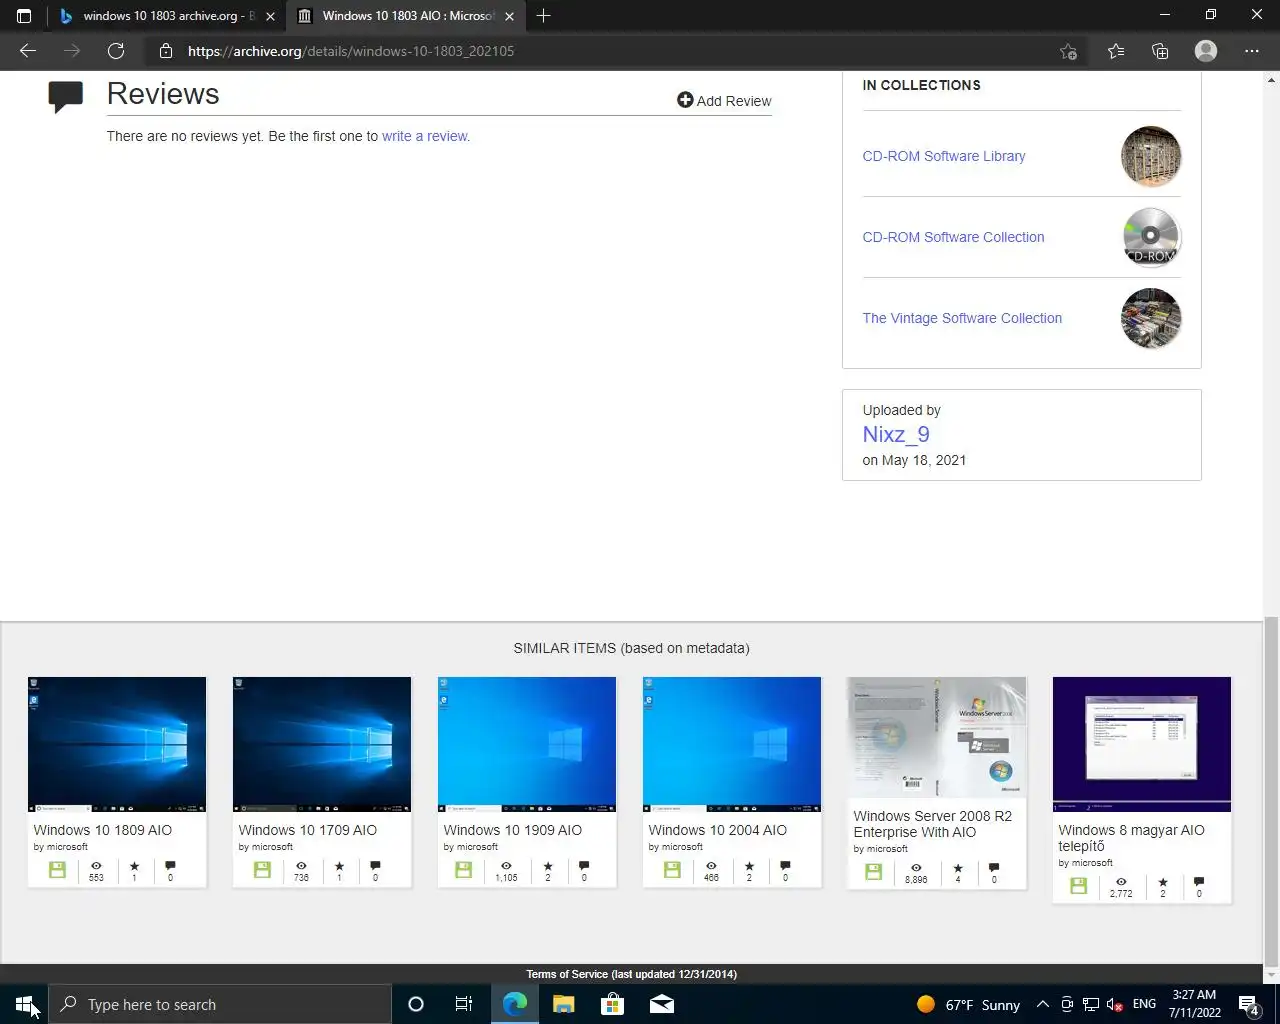Add this page to favorites star icon
Image resolution: width=1280 pixels, height=1024 pixels.
click(1068, 51)
